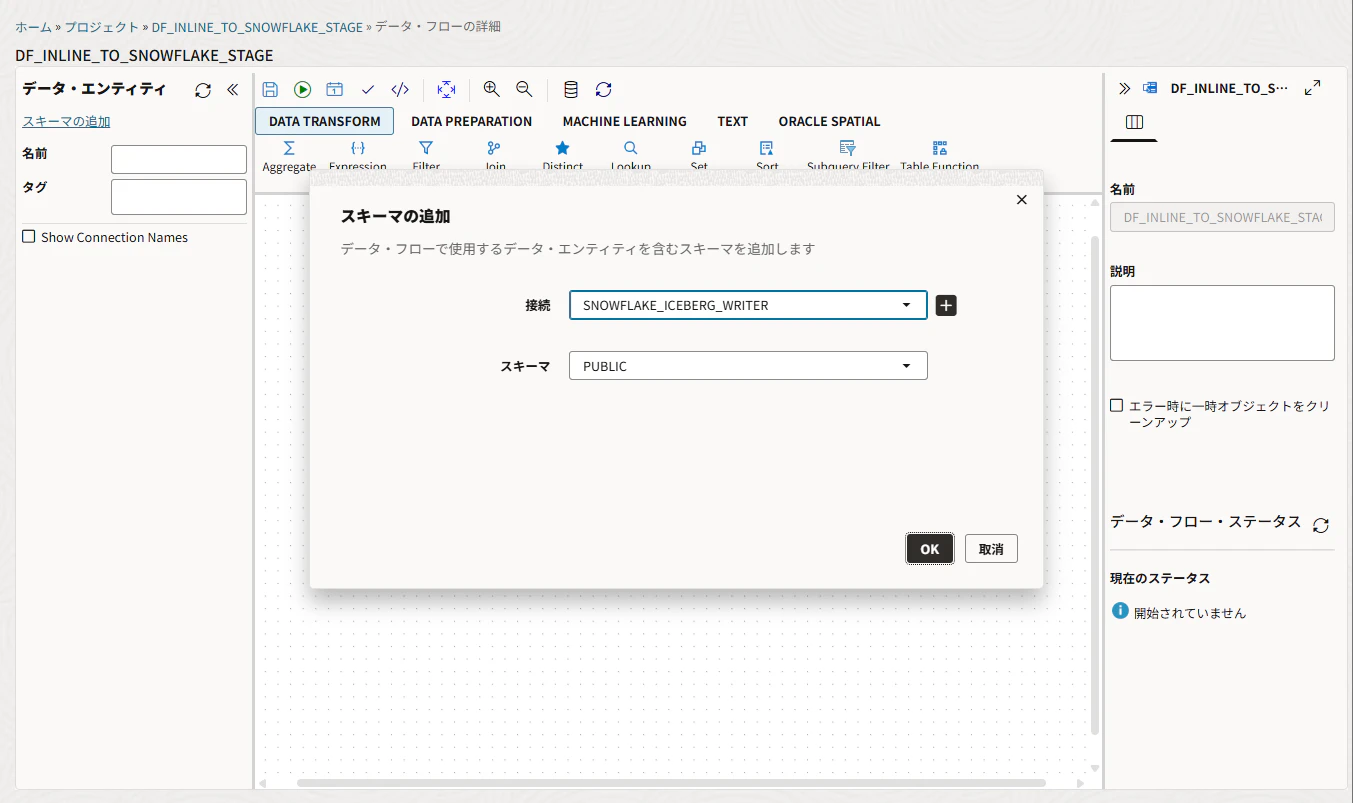
Task: Switch to the DATA TRANSFORM tab
Action: click(x=325, y=121)
